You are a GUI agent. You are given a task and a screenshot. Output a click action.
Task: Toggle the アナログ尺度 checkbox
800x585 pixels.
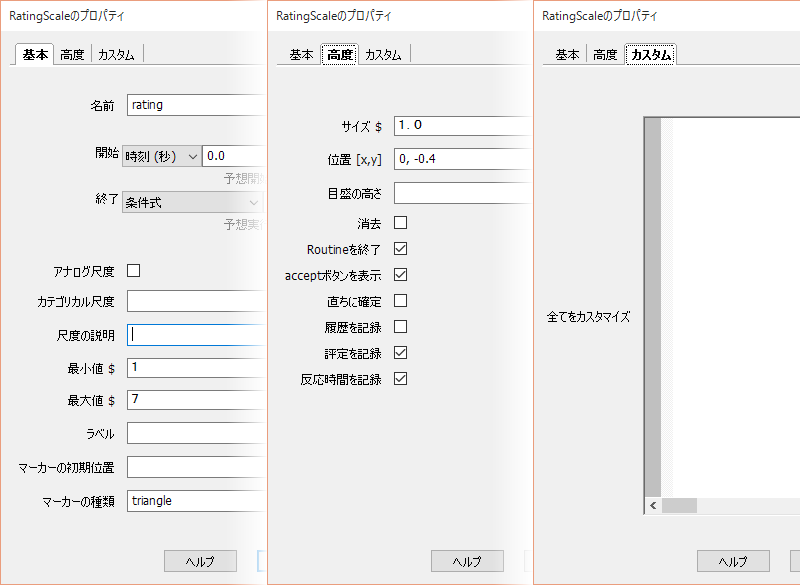134,270
